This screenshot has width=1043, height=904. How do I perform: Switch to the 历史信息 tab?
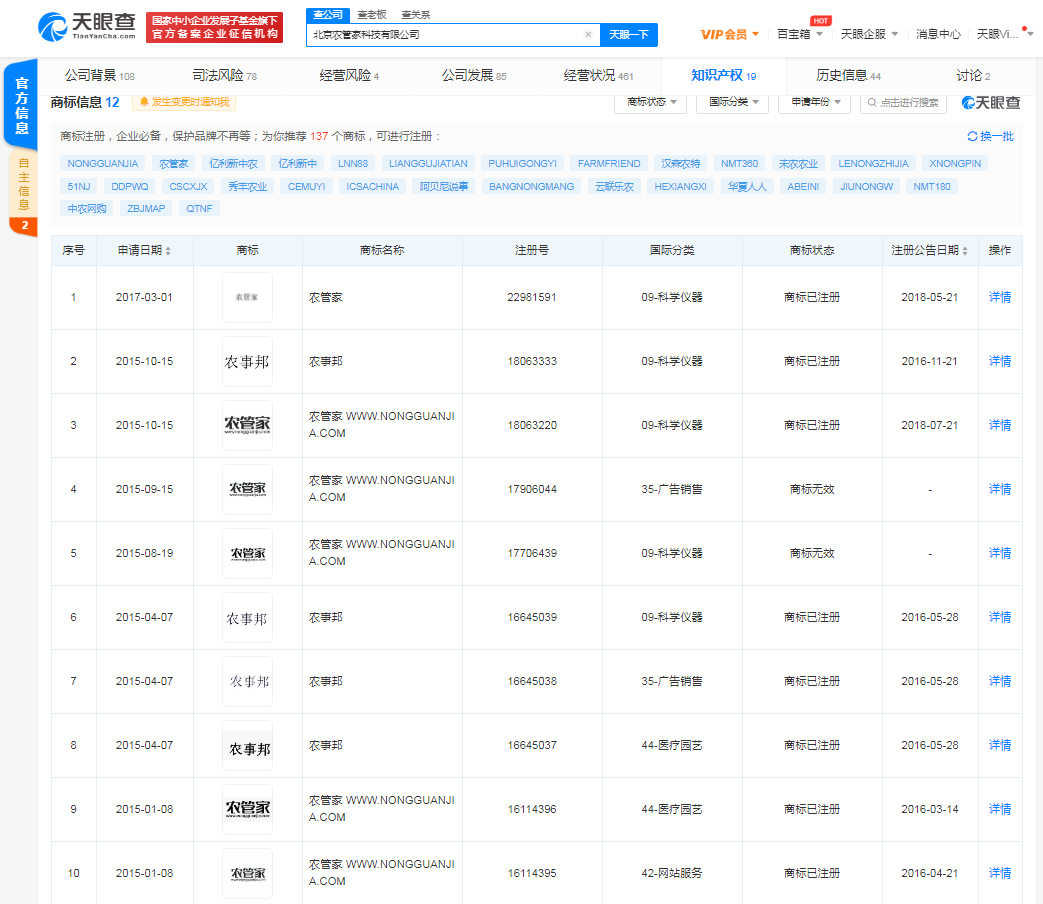click(x=849, y=76)
